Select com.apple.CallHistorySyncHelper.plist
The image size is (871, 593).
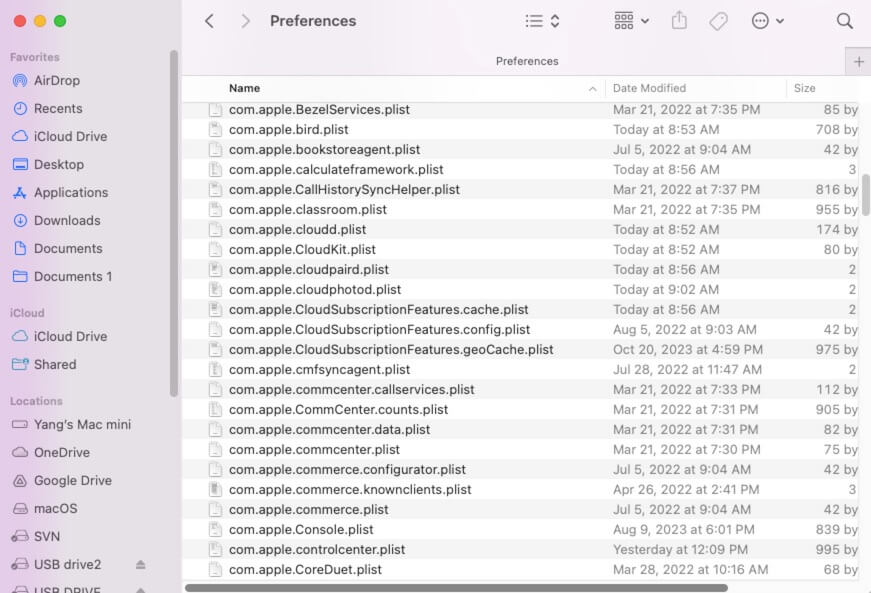(x=344, y=190)
